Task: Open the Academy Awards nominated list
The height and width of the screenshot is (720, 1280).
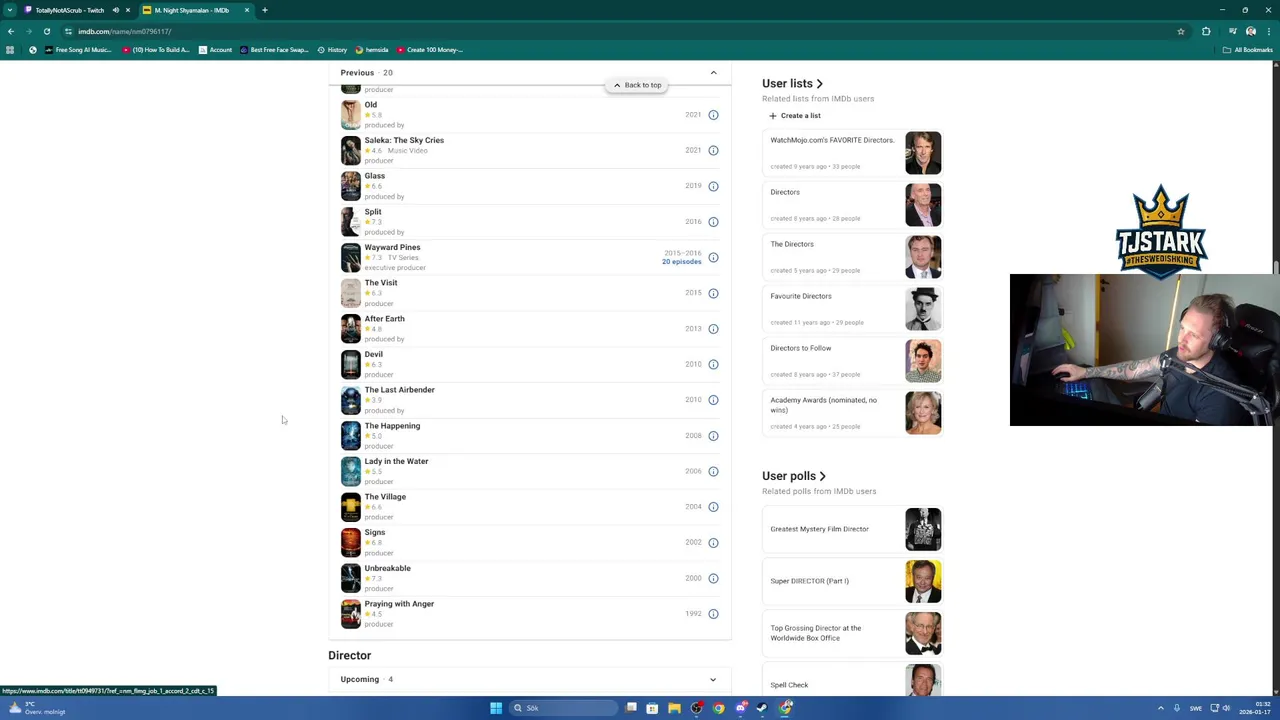Action: click(x=823, y=405)
